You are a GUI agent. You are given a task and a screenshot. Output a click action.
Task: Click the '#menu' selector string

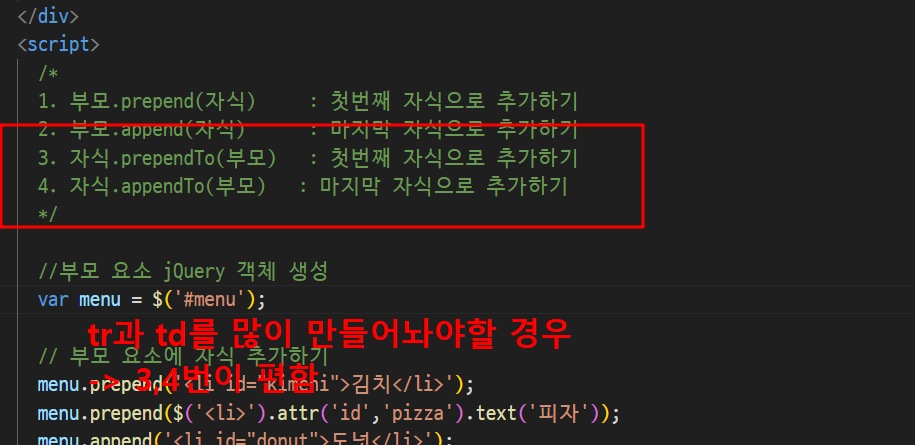point(208,300)
